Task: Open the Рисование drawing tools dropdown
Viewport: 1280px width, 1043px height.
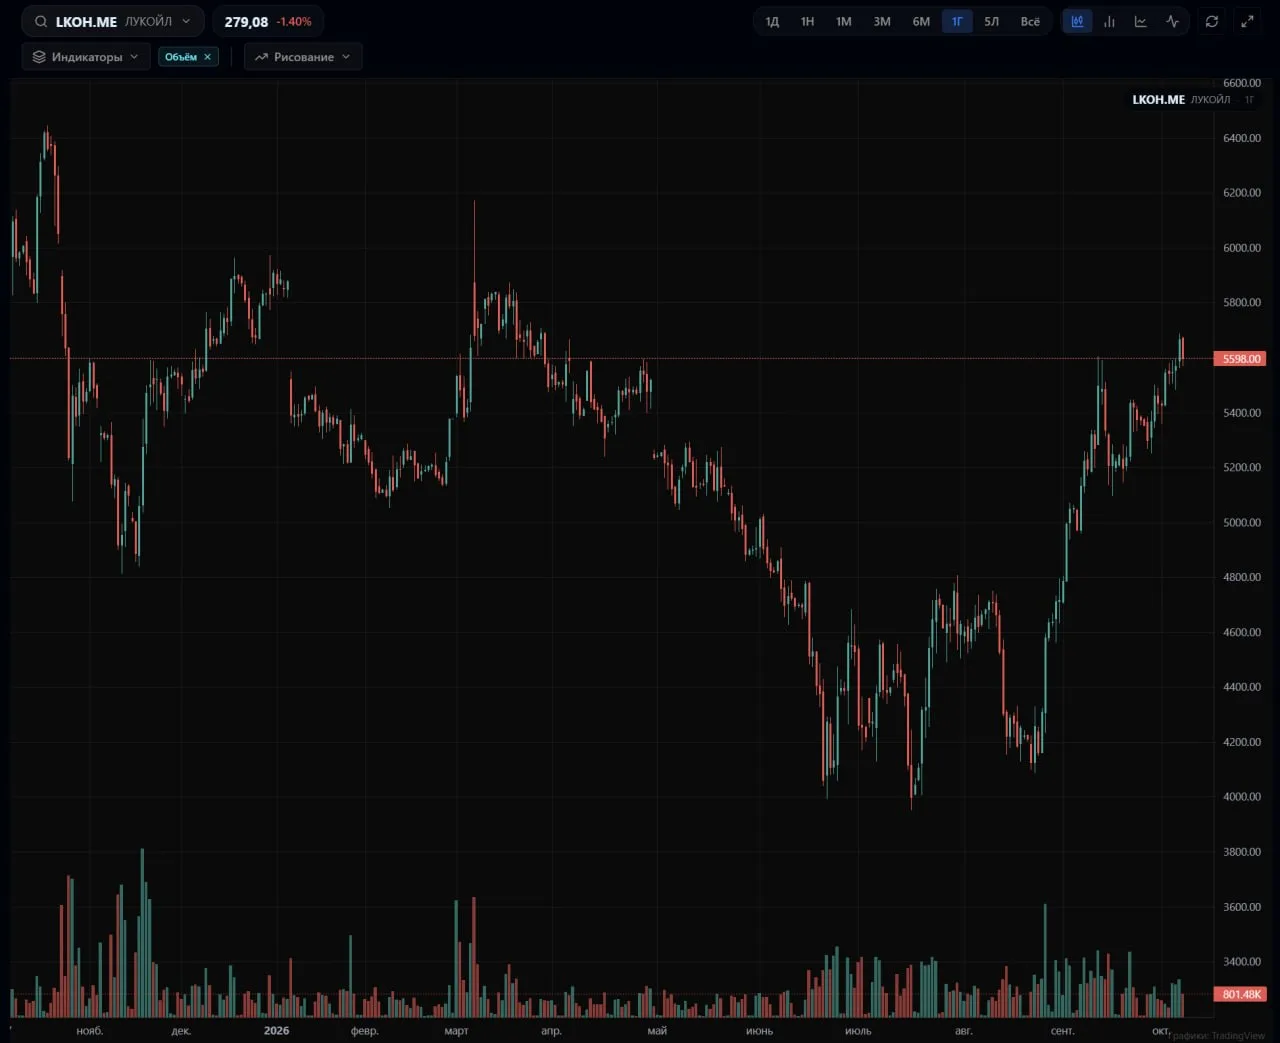Action: point(303,57)
